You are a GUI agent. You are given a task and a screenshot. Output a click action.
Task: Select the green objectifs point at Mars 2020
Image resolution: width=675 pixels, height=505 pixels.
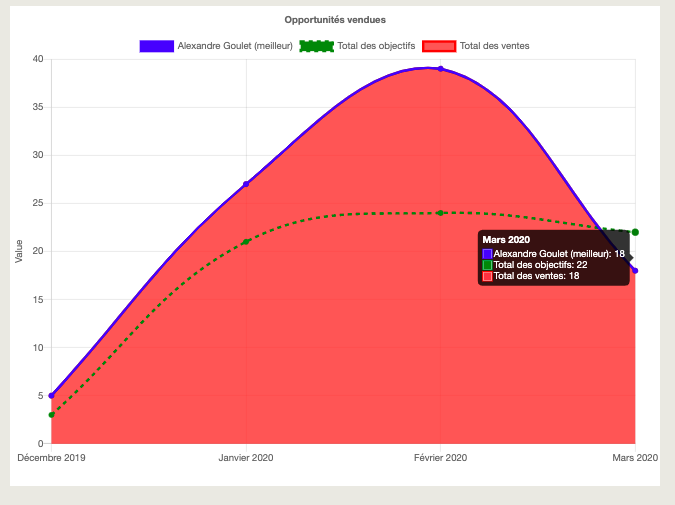pyautogui.click(x=635, y=232)
